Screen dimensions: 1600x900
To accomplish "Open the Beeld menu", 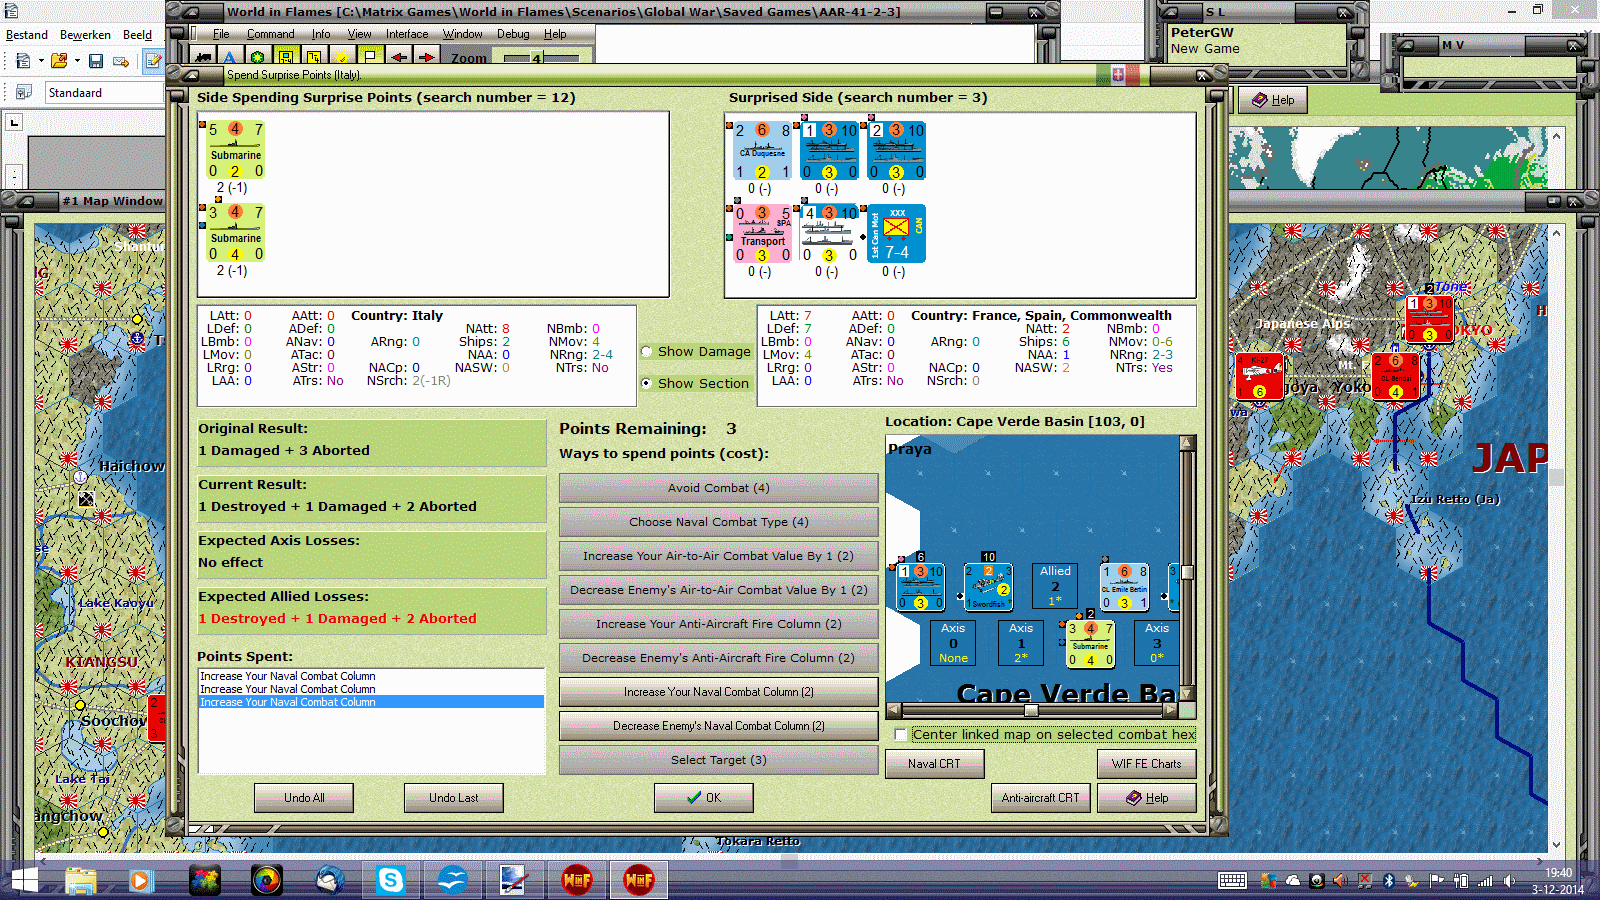I will click(138, 35).
